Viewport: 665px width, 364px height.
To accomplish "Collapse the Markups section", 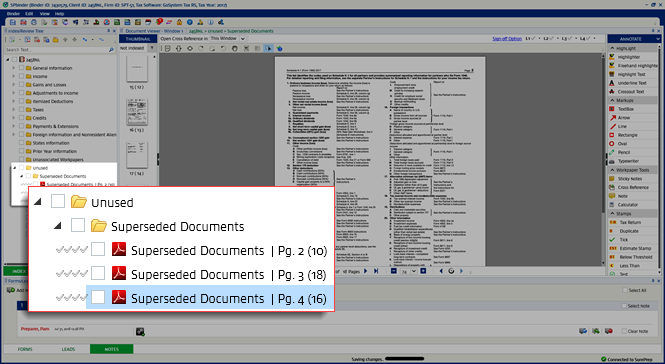I will click(x=612, y=101).
